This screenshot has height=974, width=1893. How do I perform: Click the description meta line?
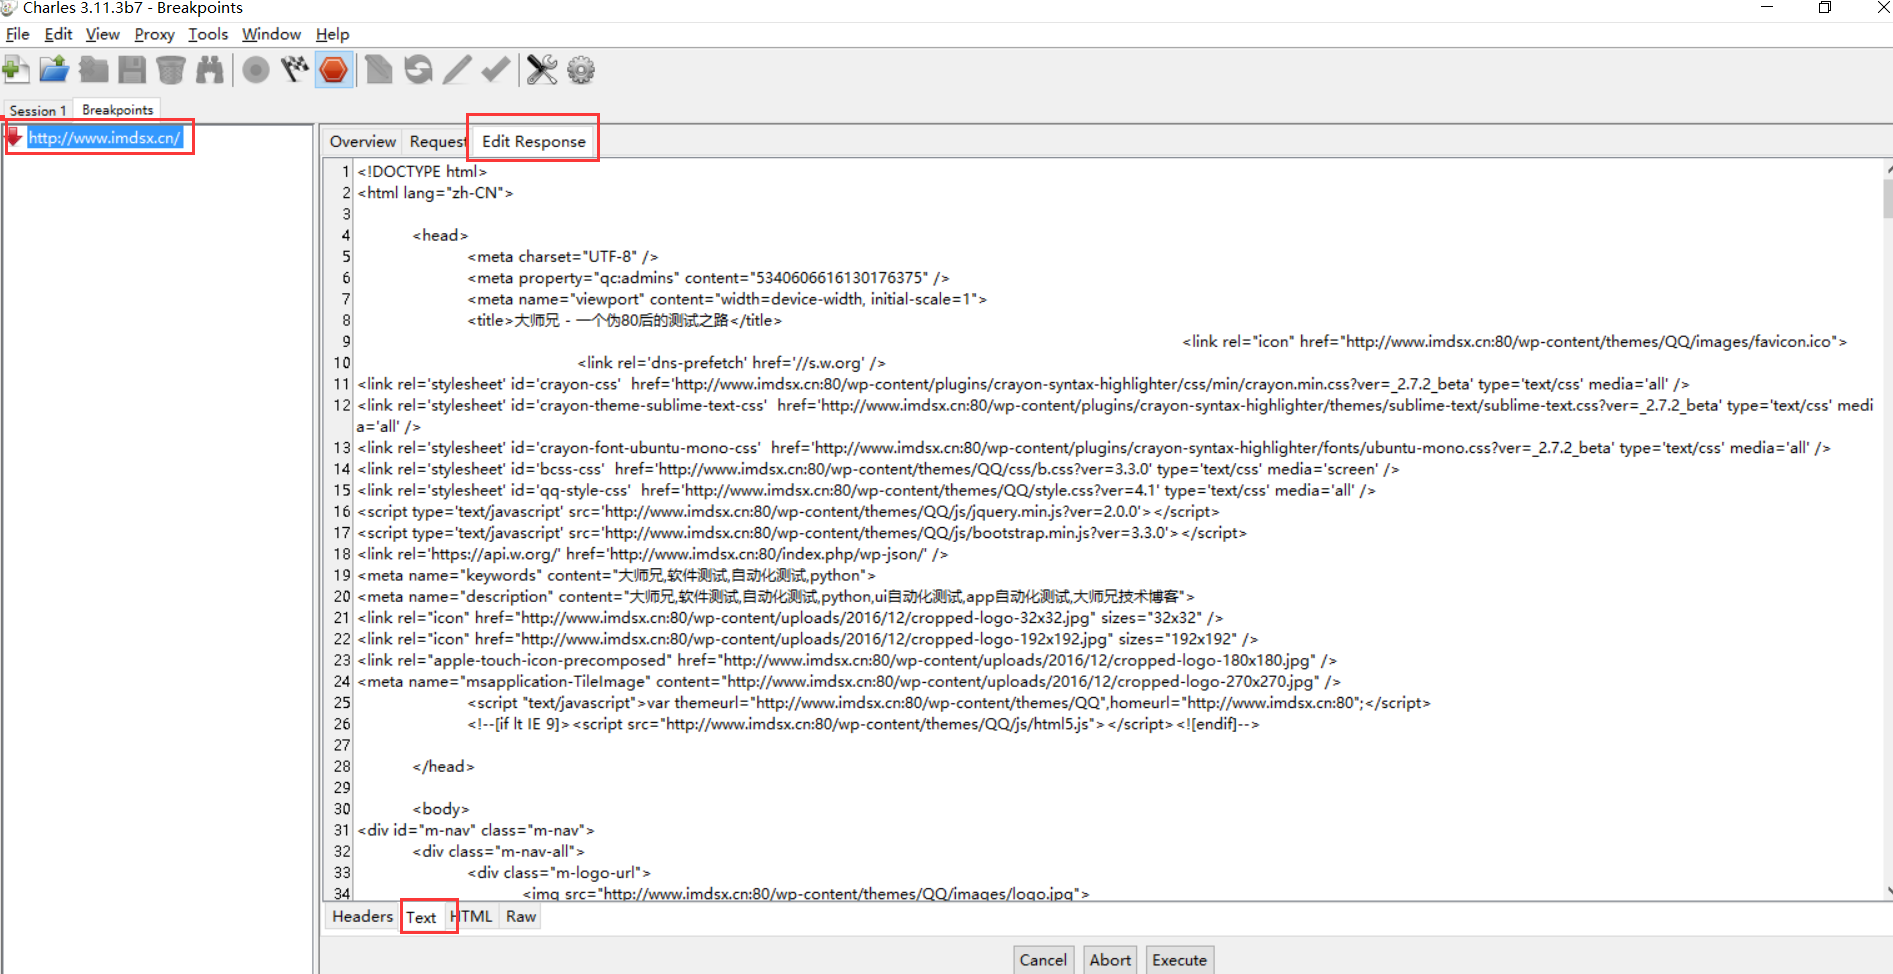pos(776,596)
